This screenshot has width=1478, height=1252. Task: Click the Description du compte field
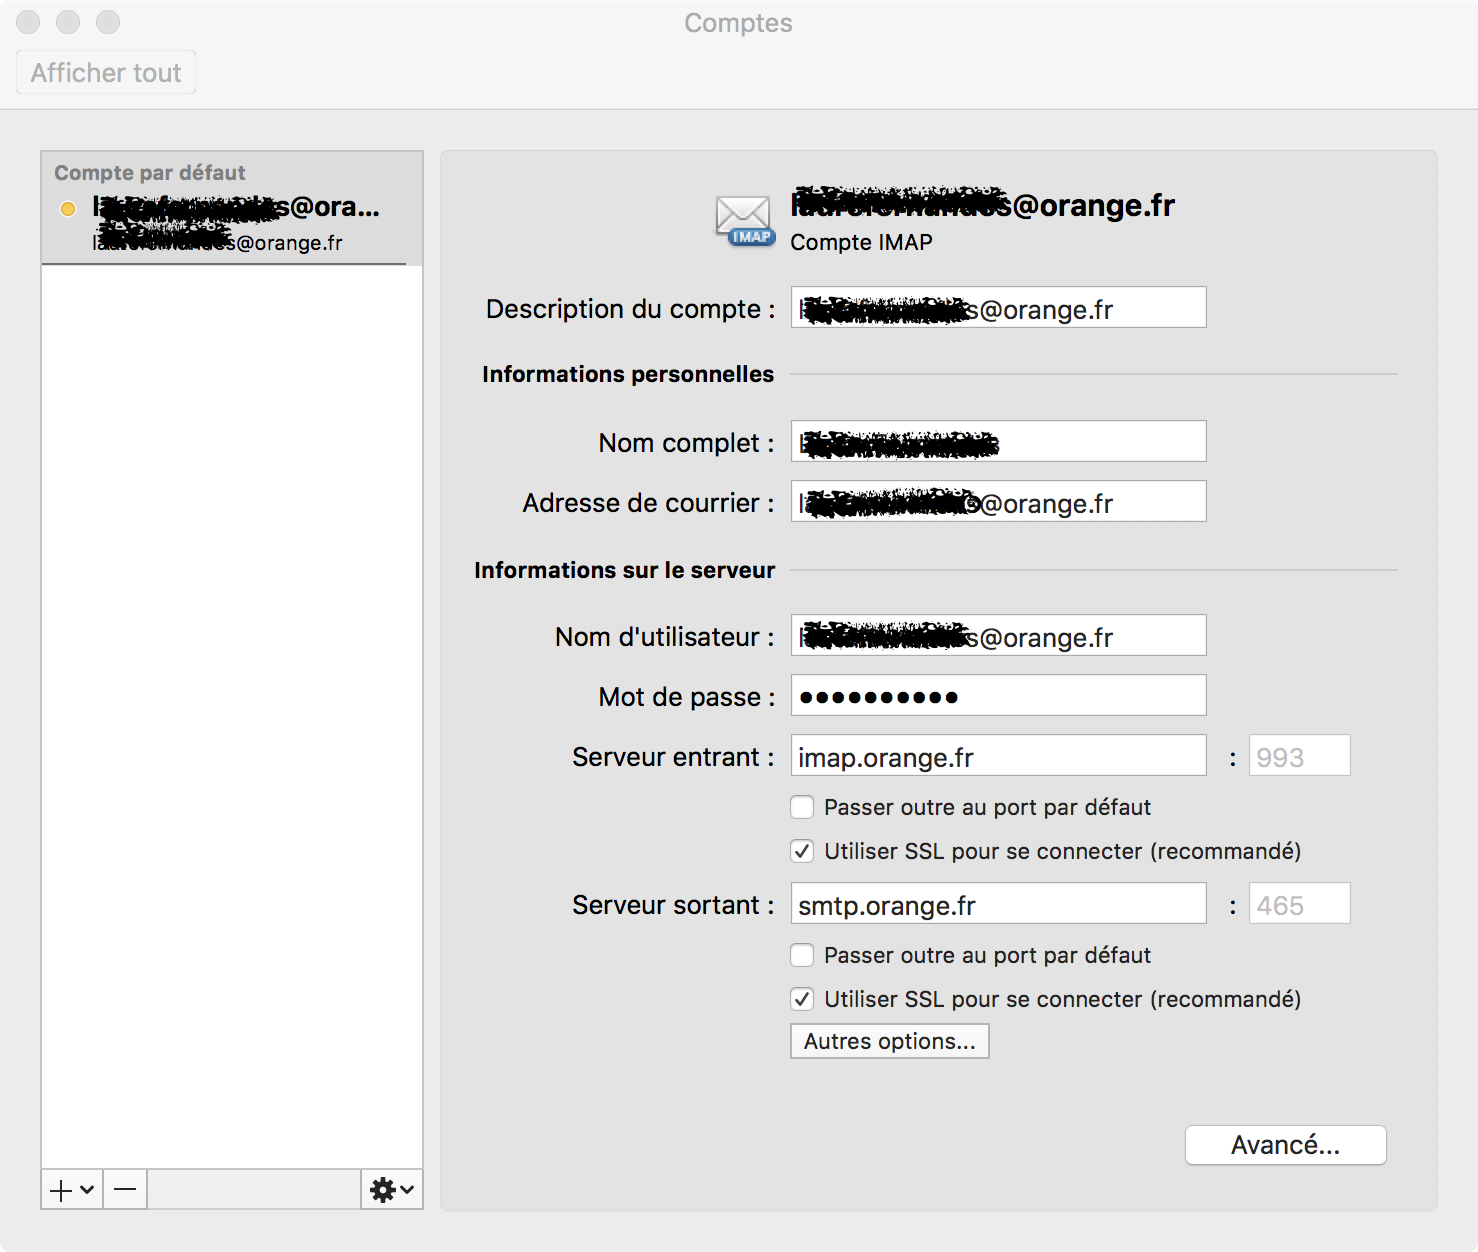tap(998, 308)
